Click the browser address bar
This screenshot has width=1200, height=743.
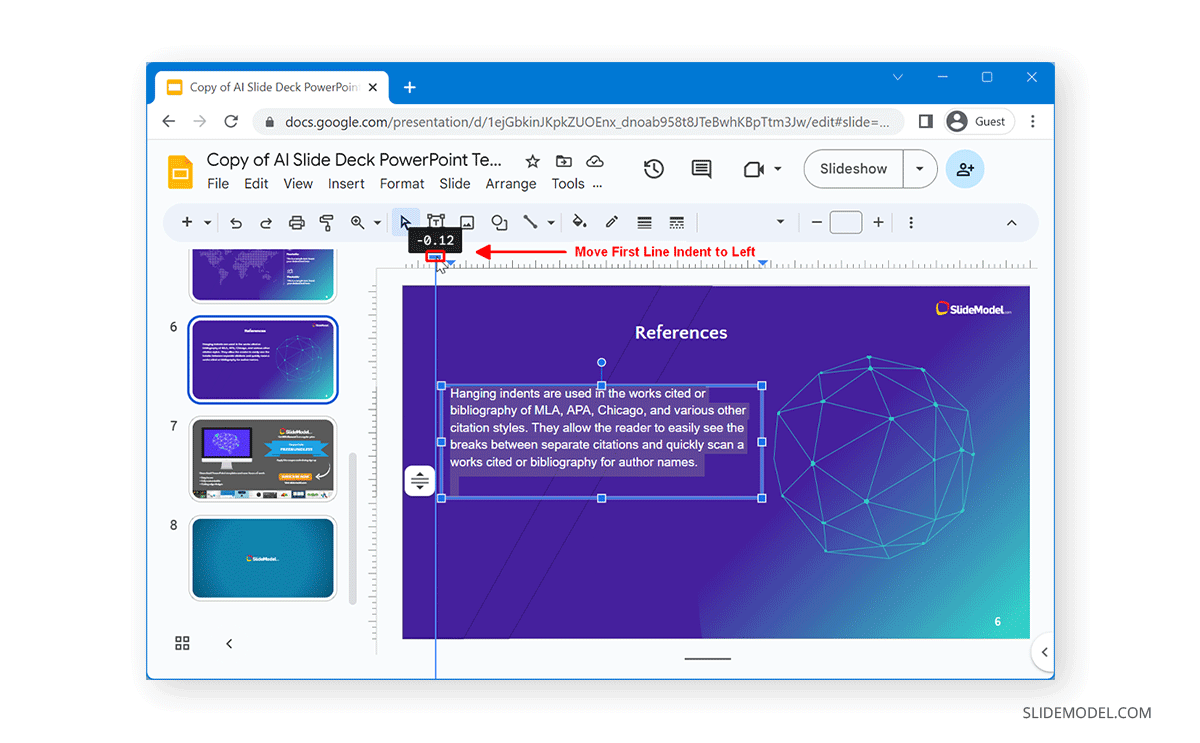pyautogui.click(x=578, y=122)
